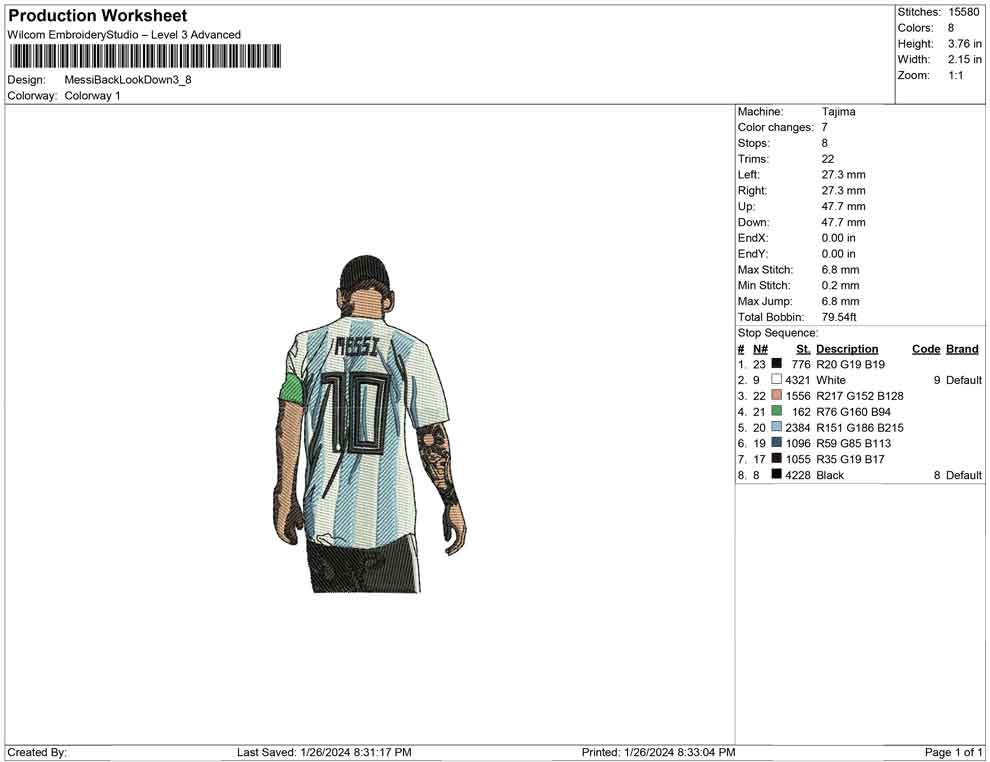The width and height of the screenshot is (990, 762).
Task: Click the Width value '2.15 in'
Action: pyautogui.click(x=964, y=59)
